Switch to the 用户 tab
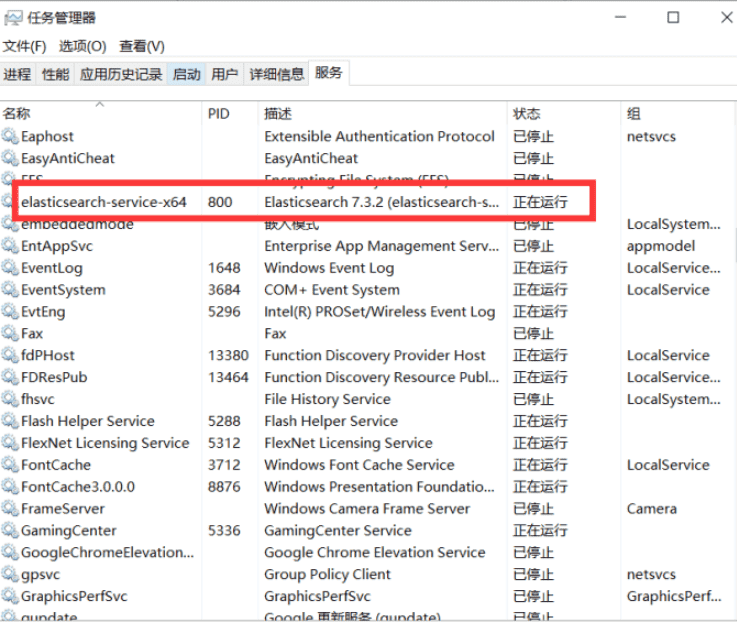 click(224, 74)
